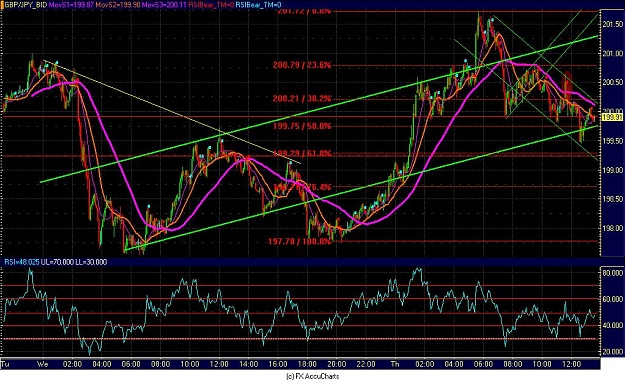The width and height of the screenshot is (625, 380).
Task: Click the 200.50 price axis value
Action: (612, 83)
